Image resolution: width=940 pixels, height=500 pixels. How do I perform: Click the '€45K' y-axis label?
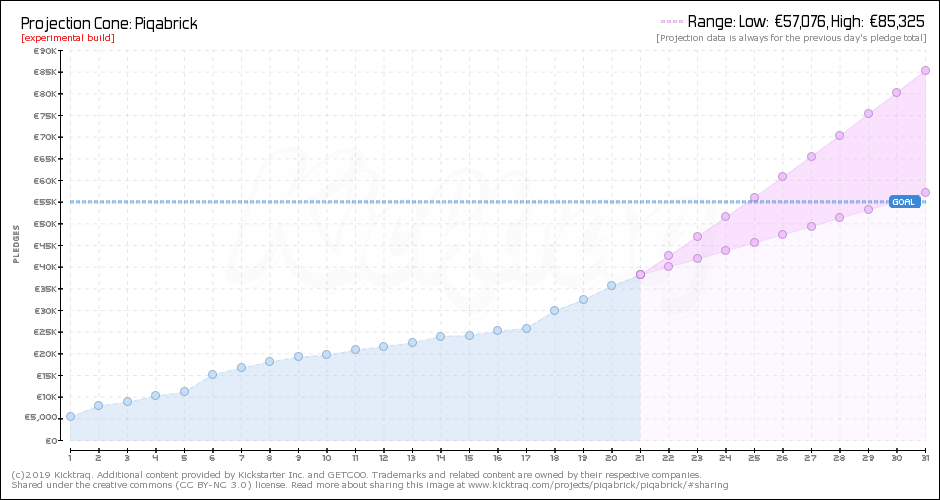[46, 246]
